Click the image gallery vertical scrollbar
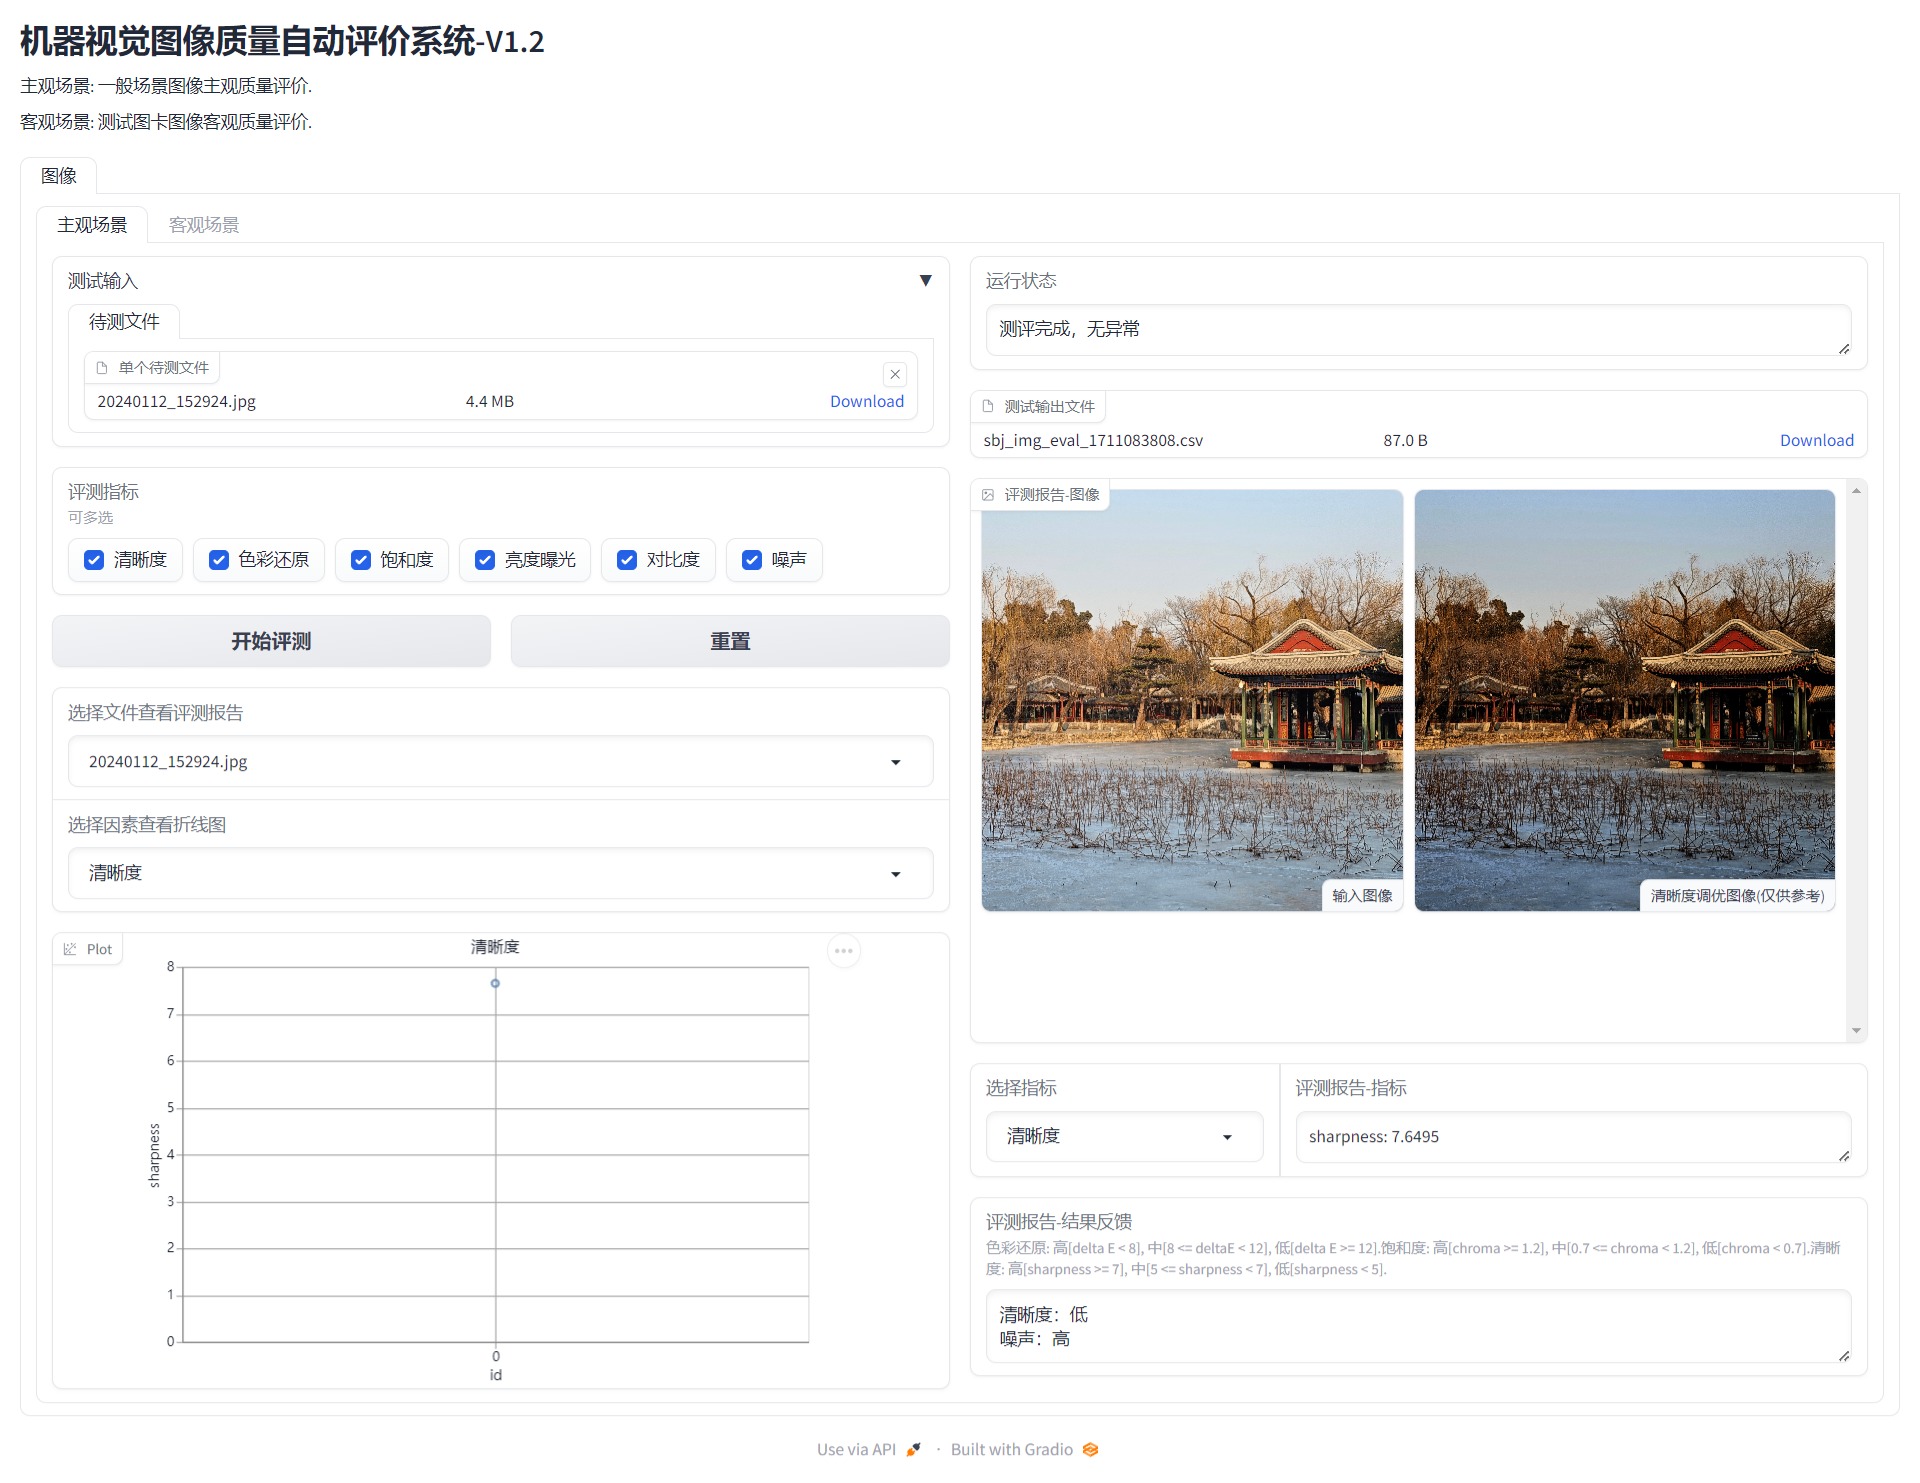This screenshot has width=1920, height=1483. (1856, 760)
